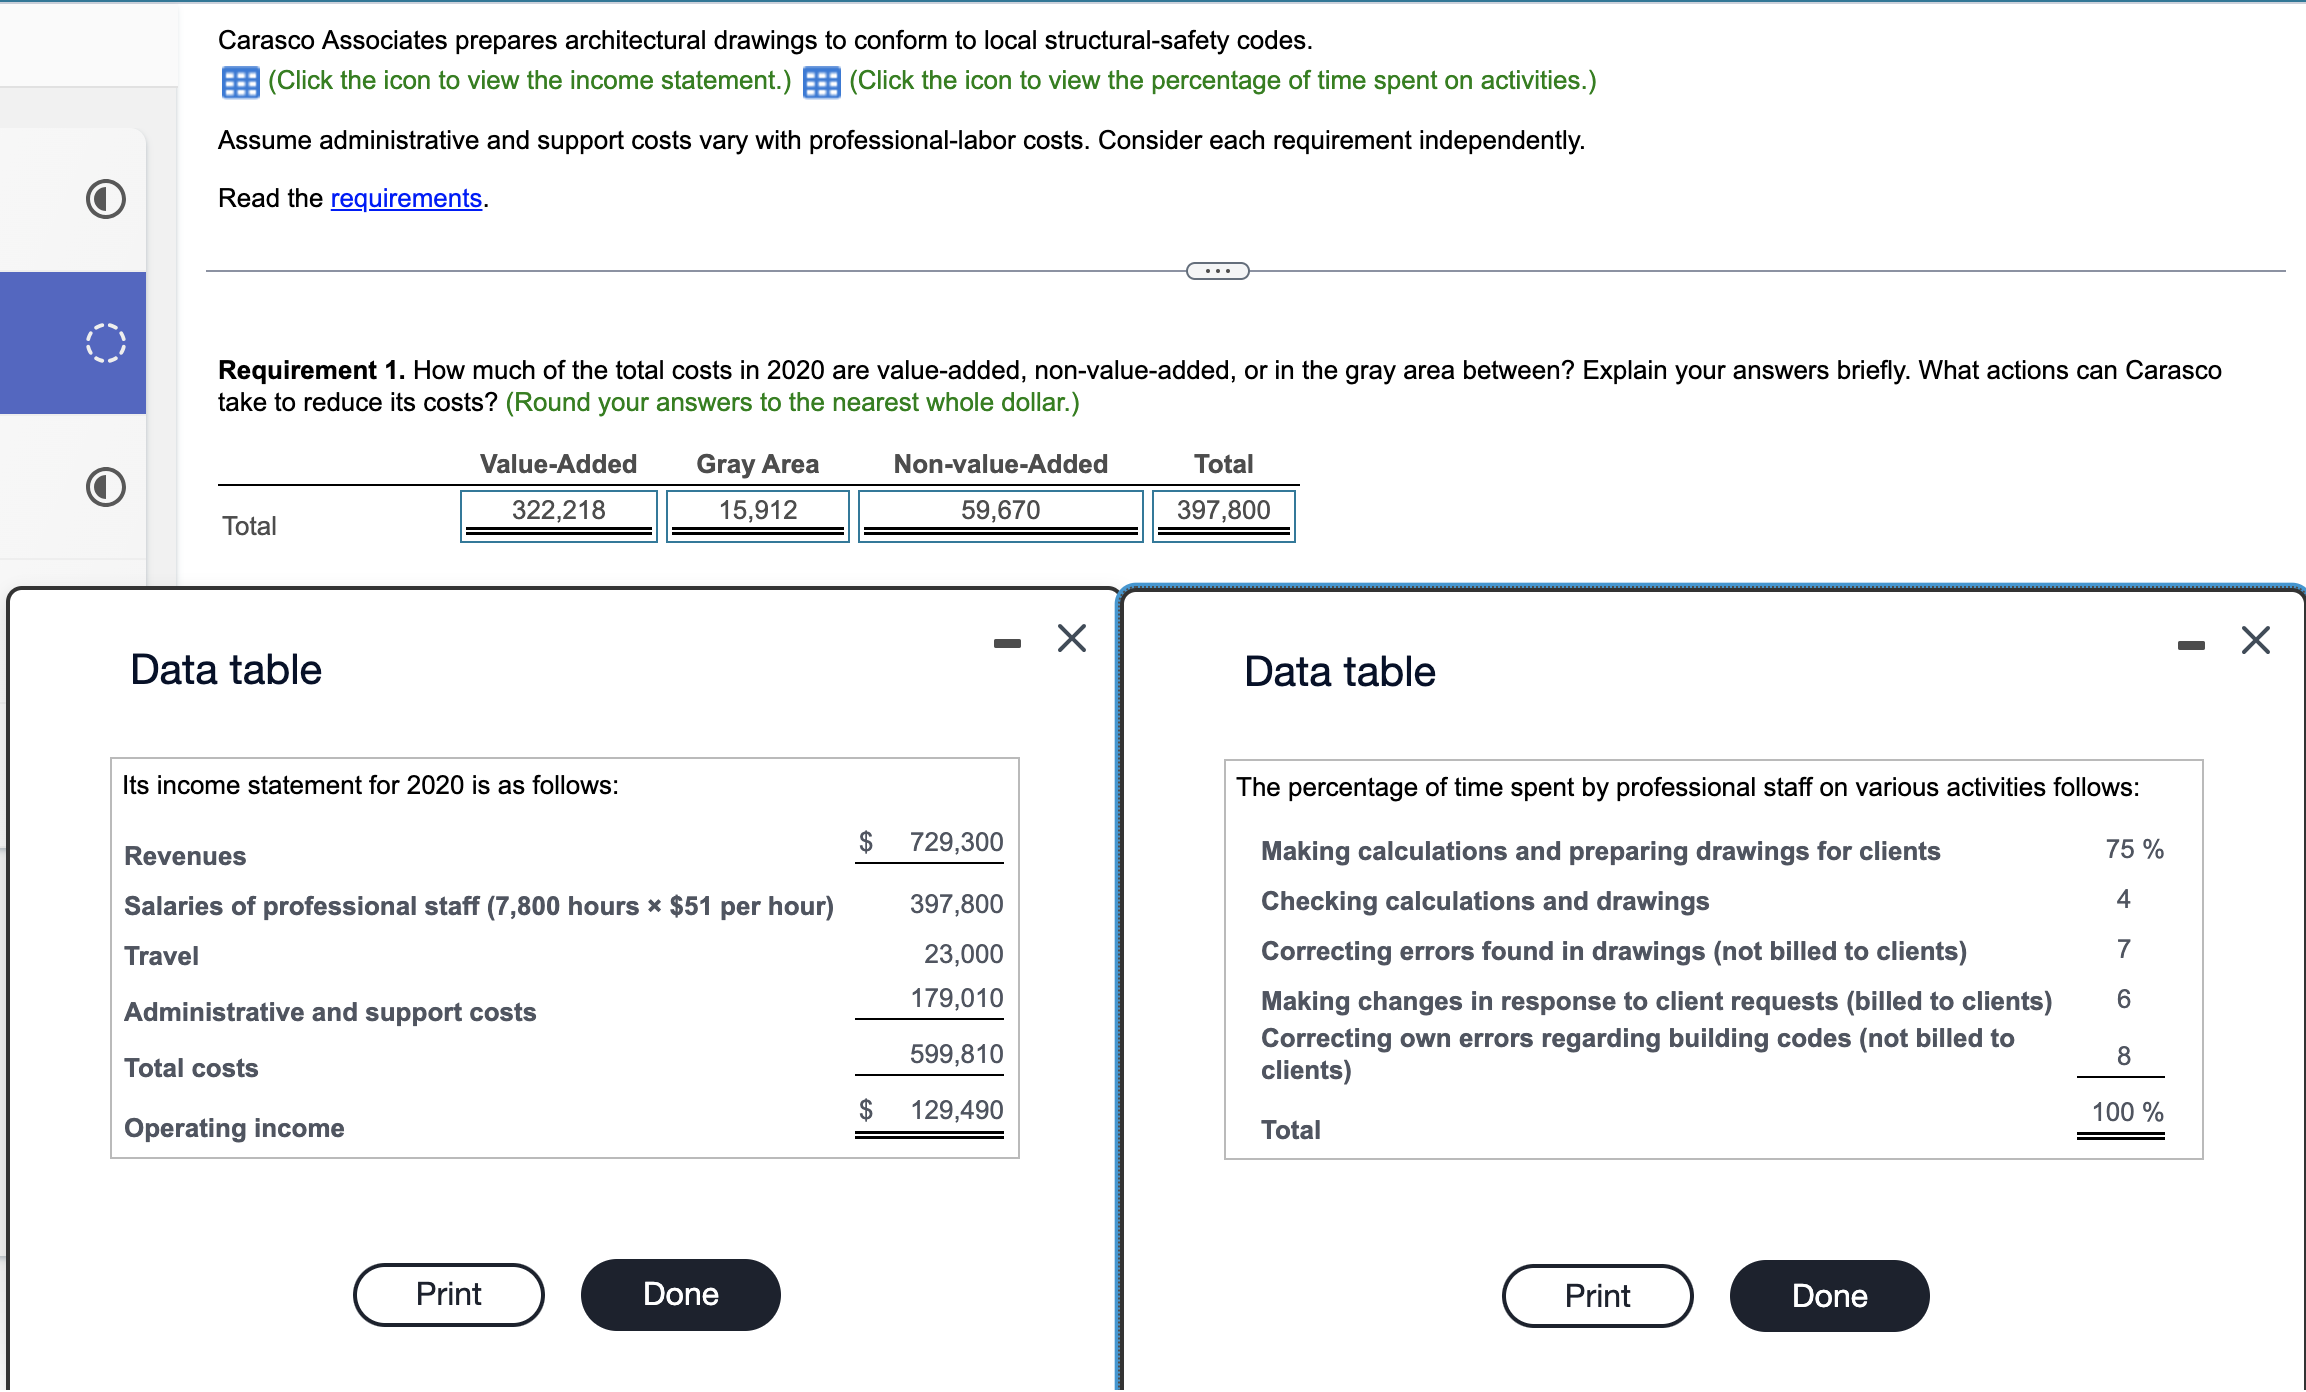Open the requirements link
Image resolution: width=2306 pixels, height=1392 pixels.
click(x=404, y=198)
